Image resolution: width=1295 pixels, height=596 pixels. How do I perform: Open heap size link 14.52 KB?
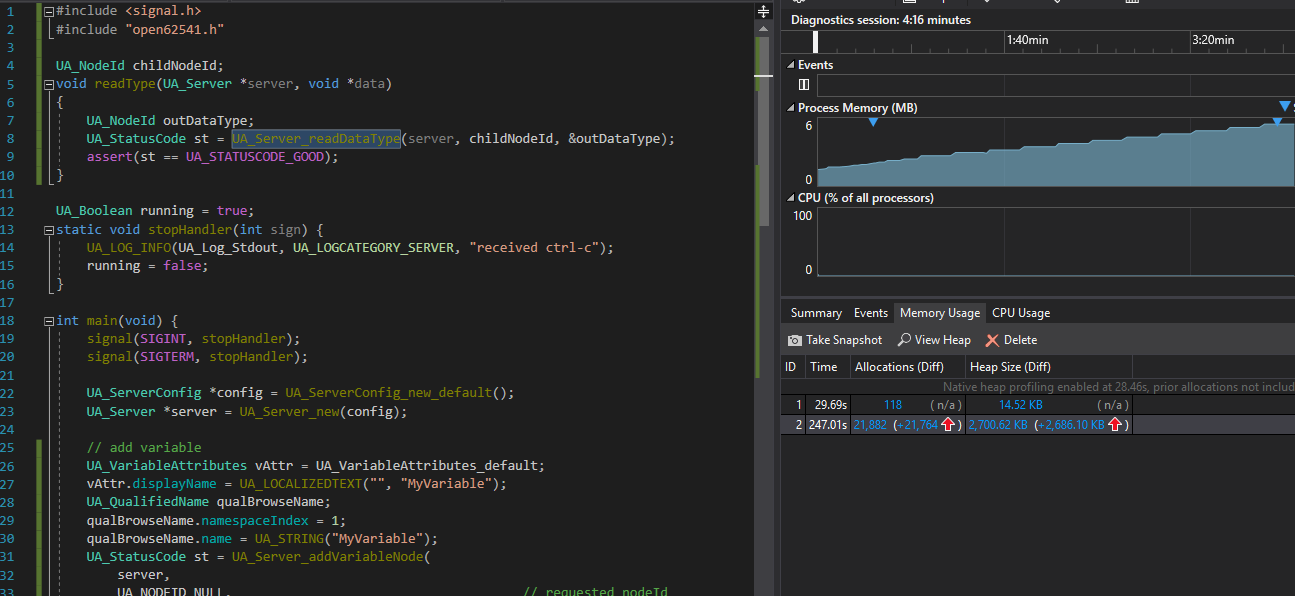(x=1022, y=405)
